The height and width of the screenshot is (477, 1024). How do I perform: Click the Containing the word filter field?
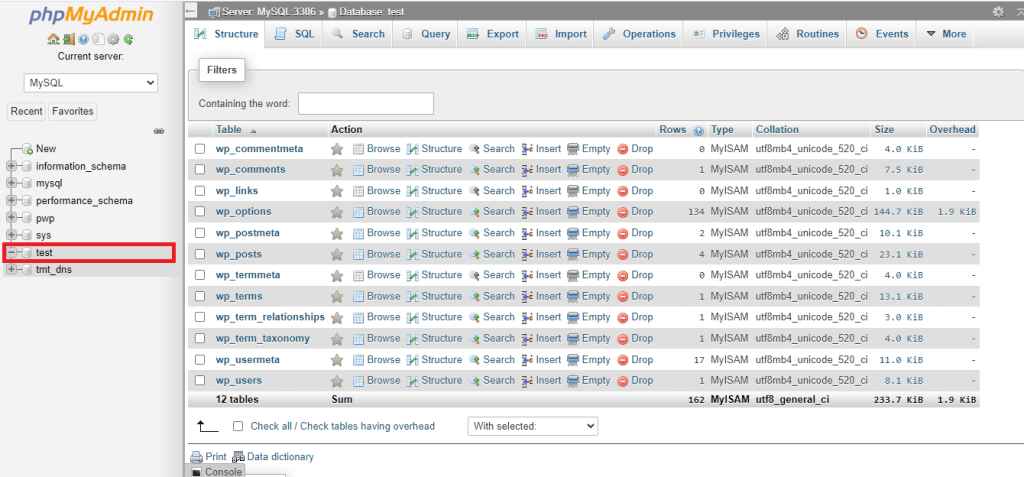(x=366, y=103)
